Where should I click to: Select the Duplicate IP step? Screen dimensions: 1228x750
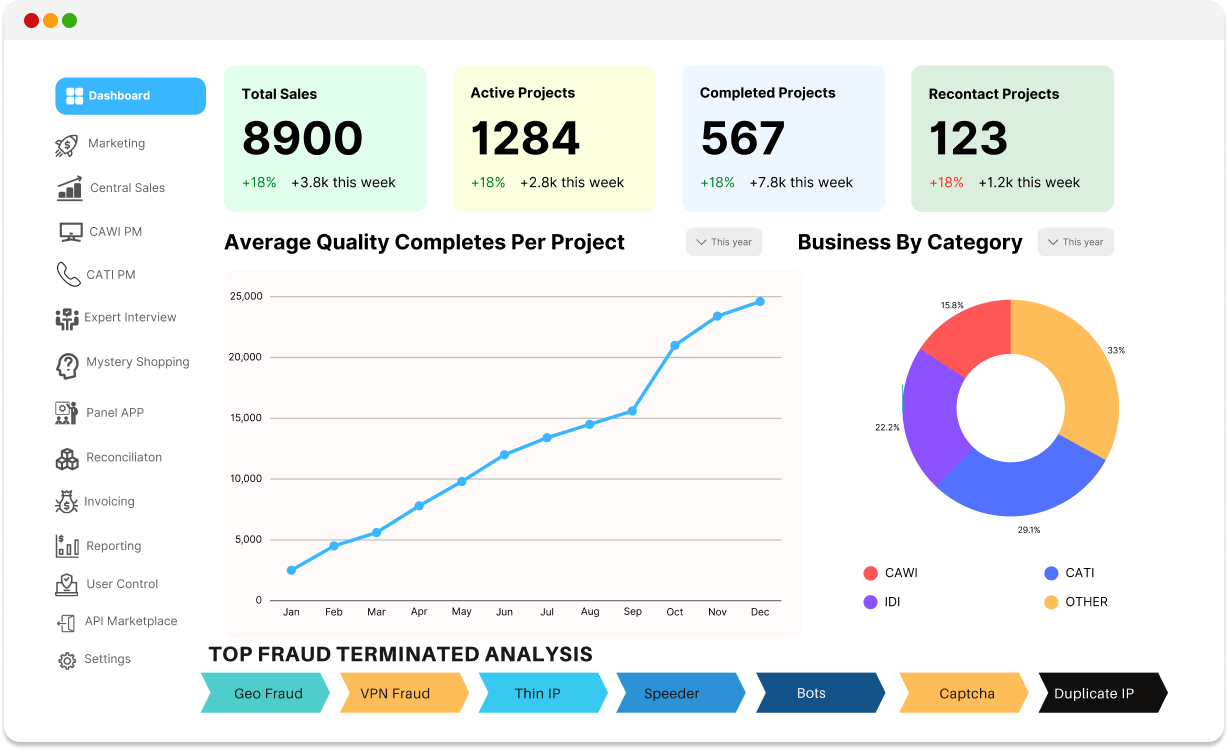tap(1103, 693)
